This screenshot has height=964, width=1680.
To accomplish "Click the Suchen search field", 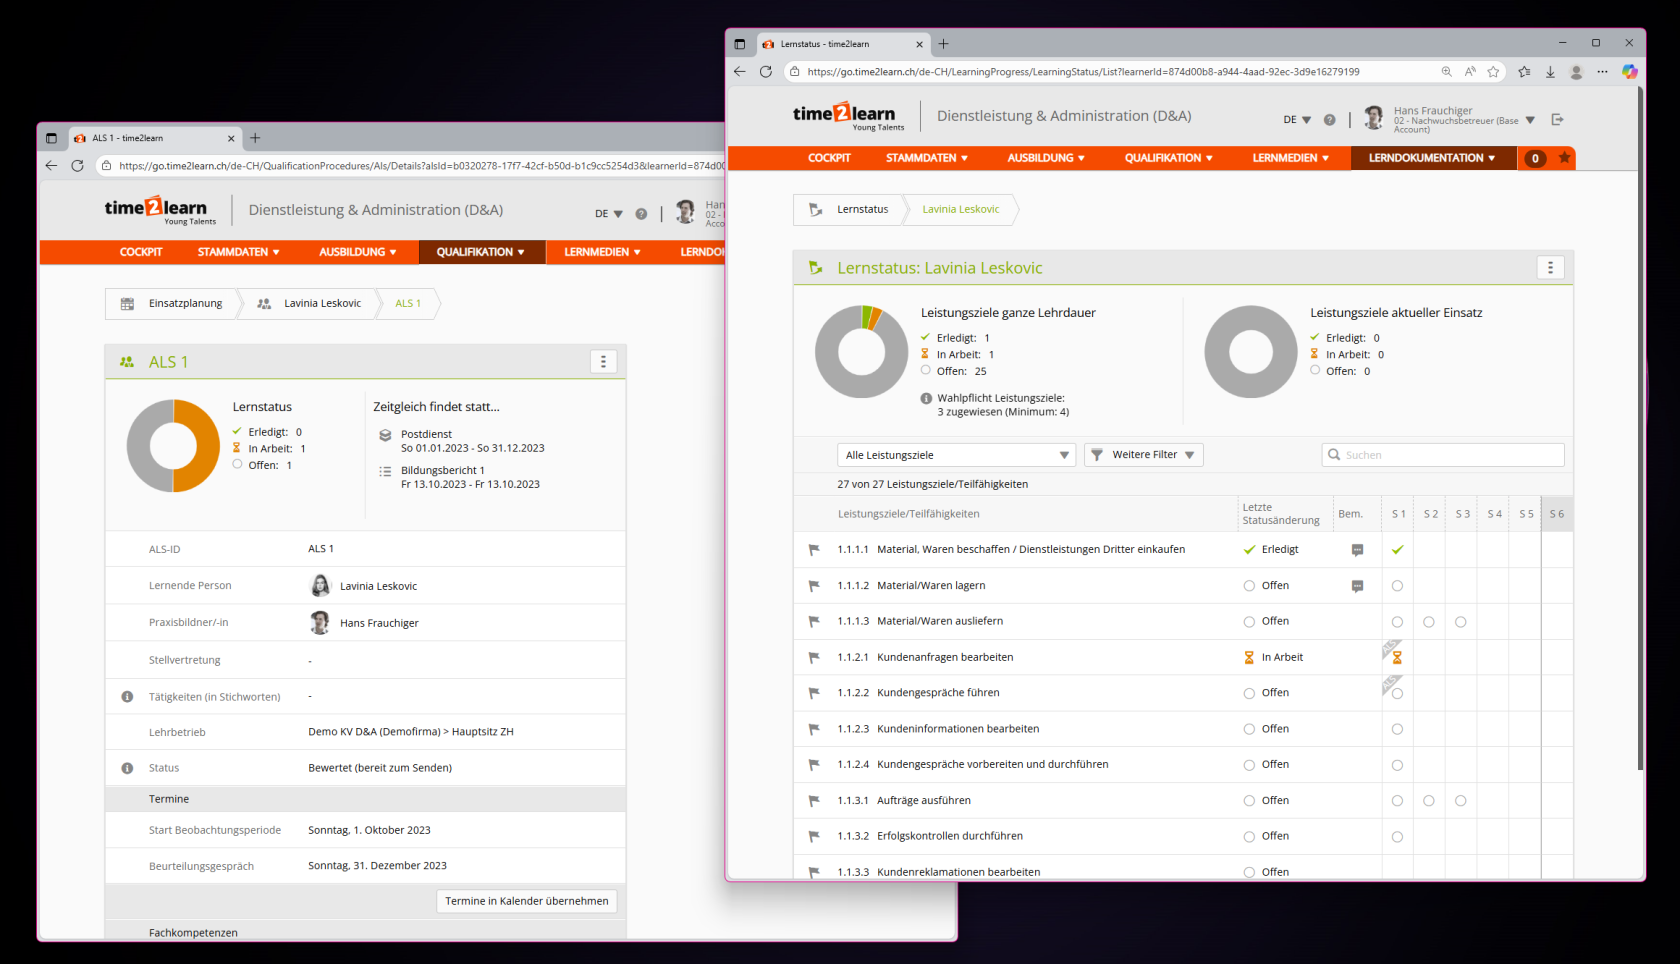I will 1450,455.
